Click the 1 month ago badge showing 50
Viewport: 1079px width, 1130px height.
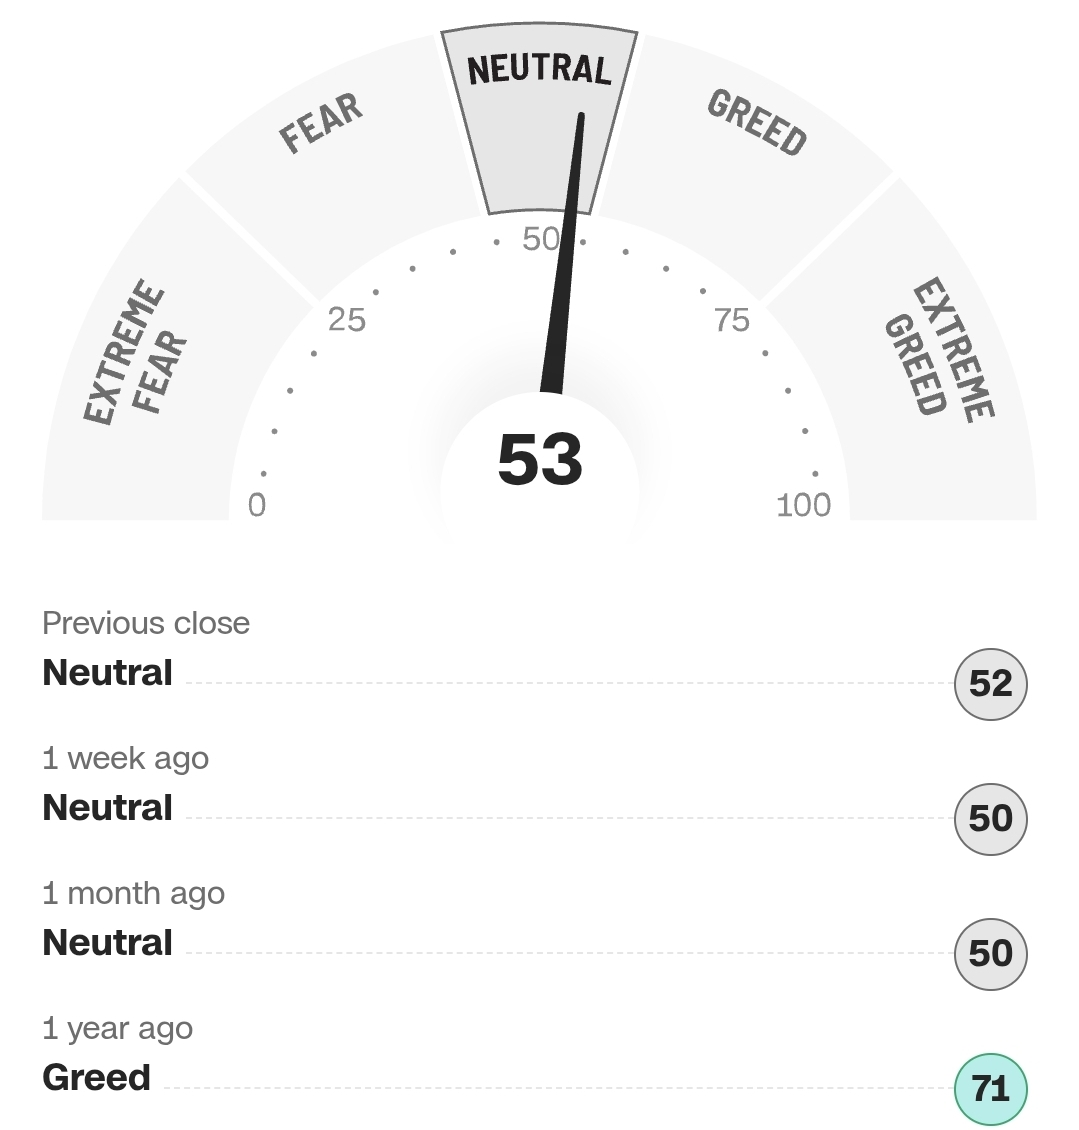990,954
